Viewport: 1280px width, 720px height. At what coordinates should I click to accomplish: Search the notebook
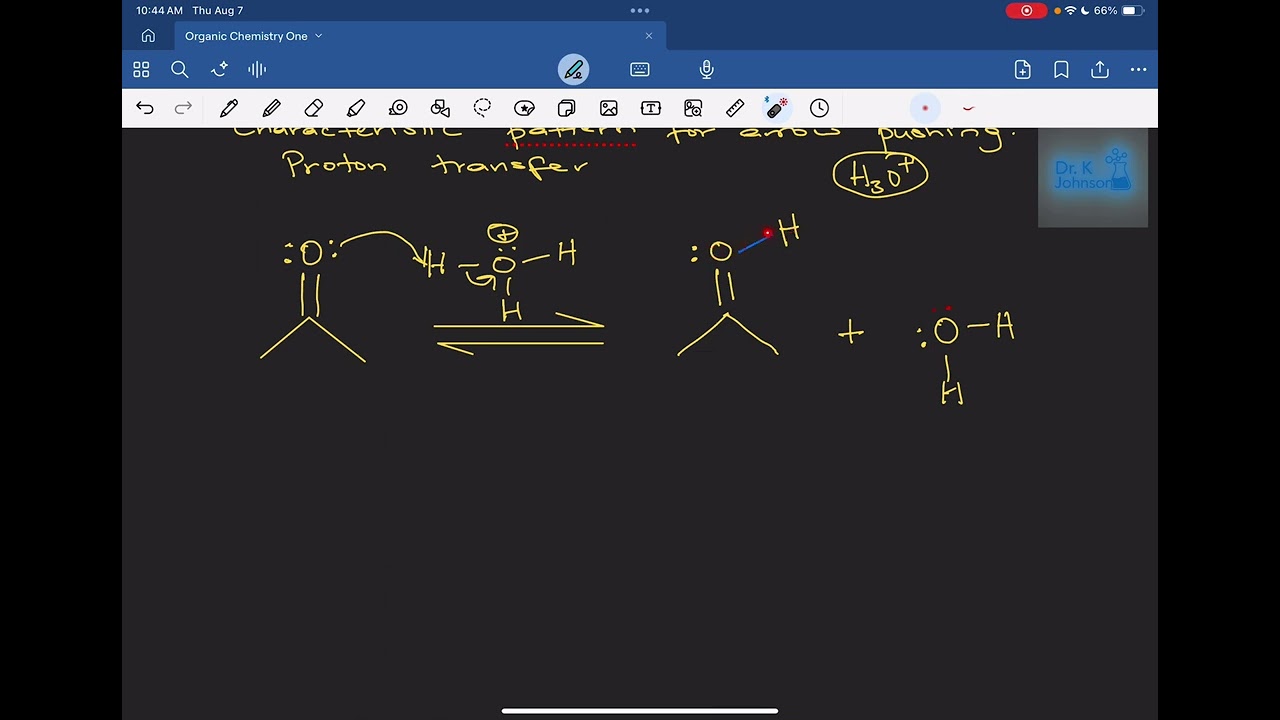click(180, 69)
